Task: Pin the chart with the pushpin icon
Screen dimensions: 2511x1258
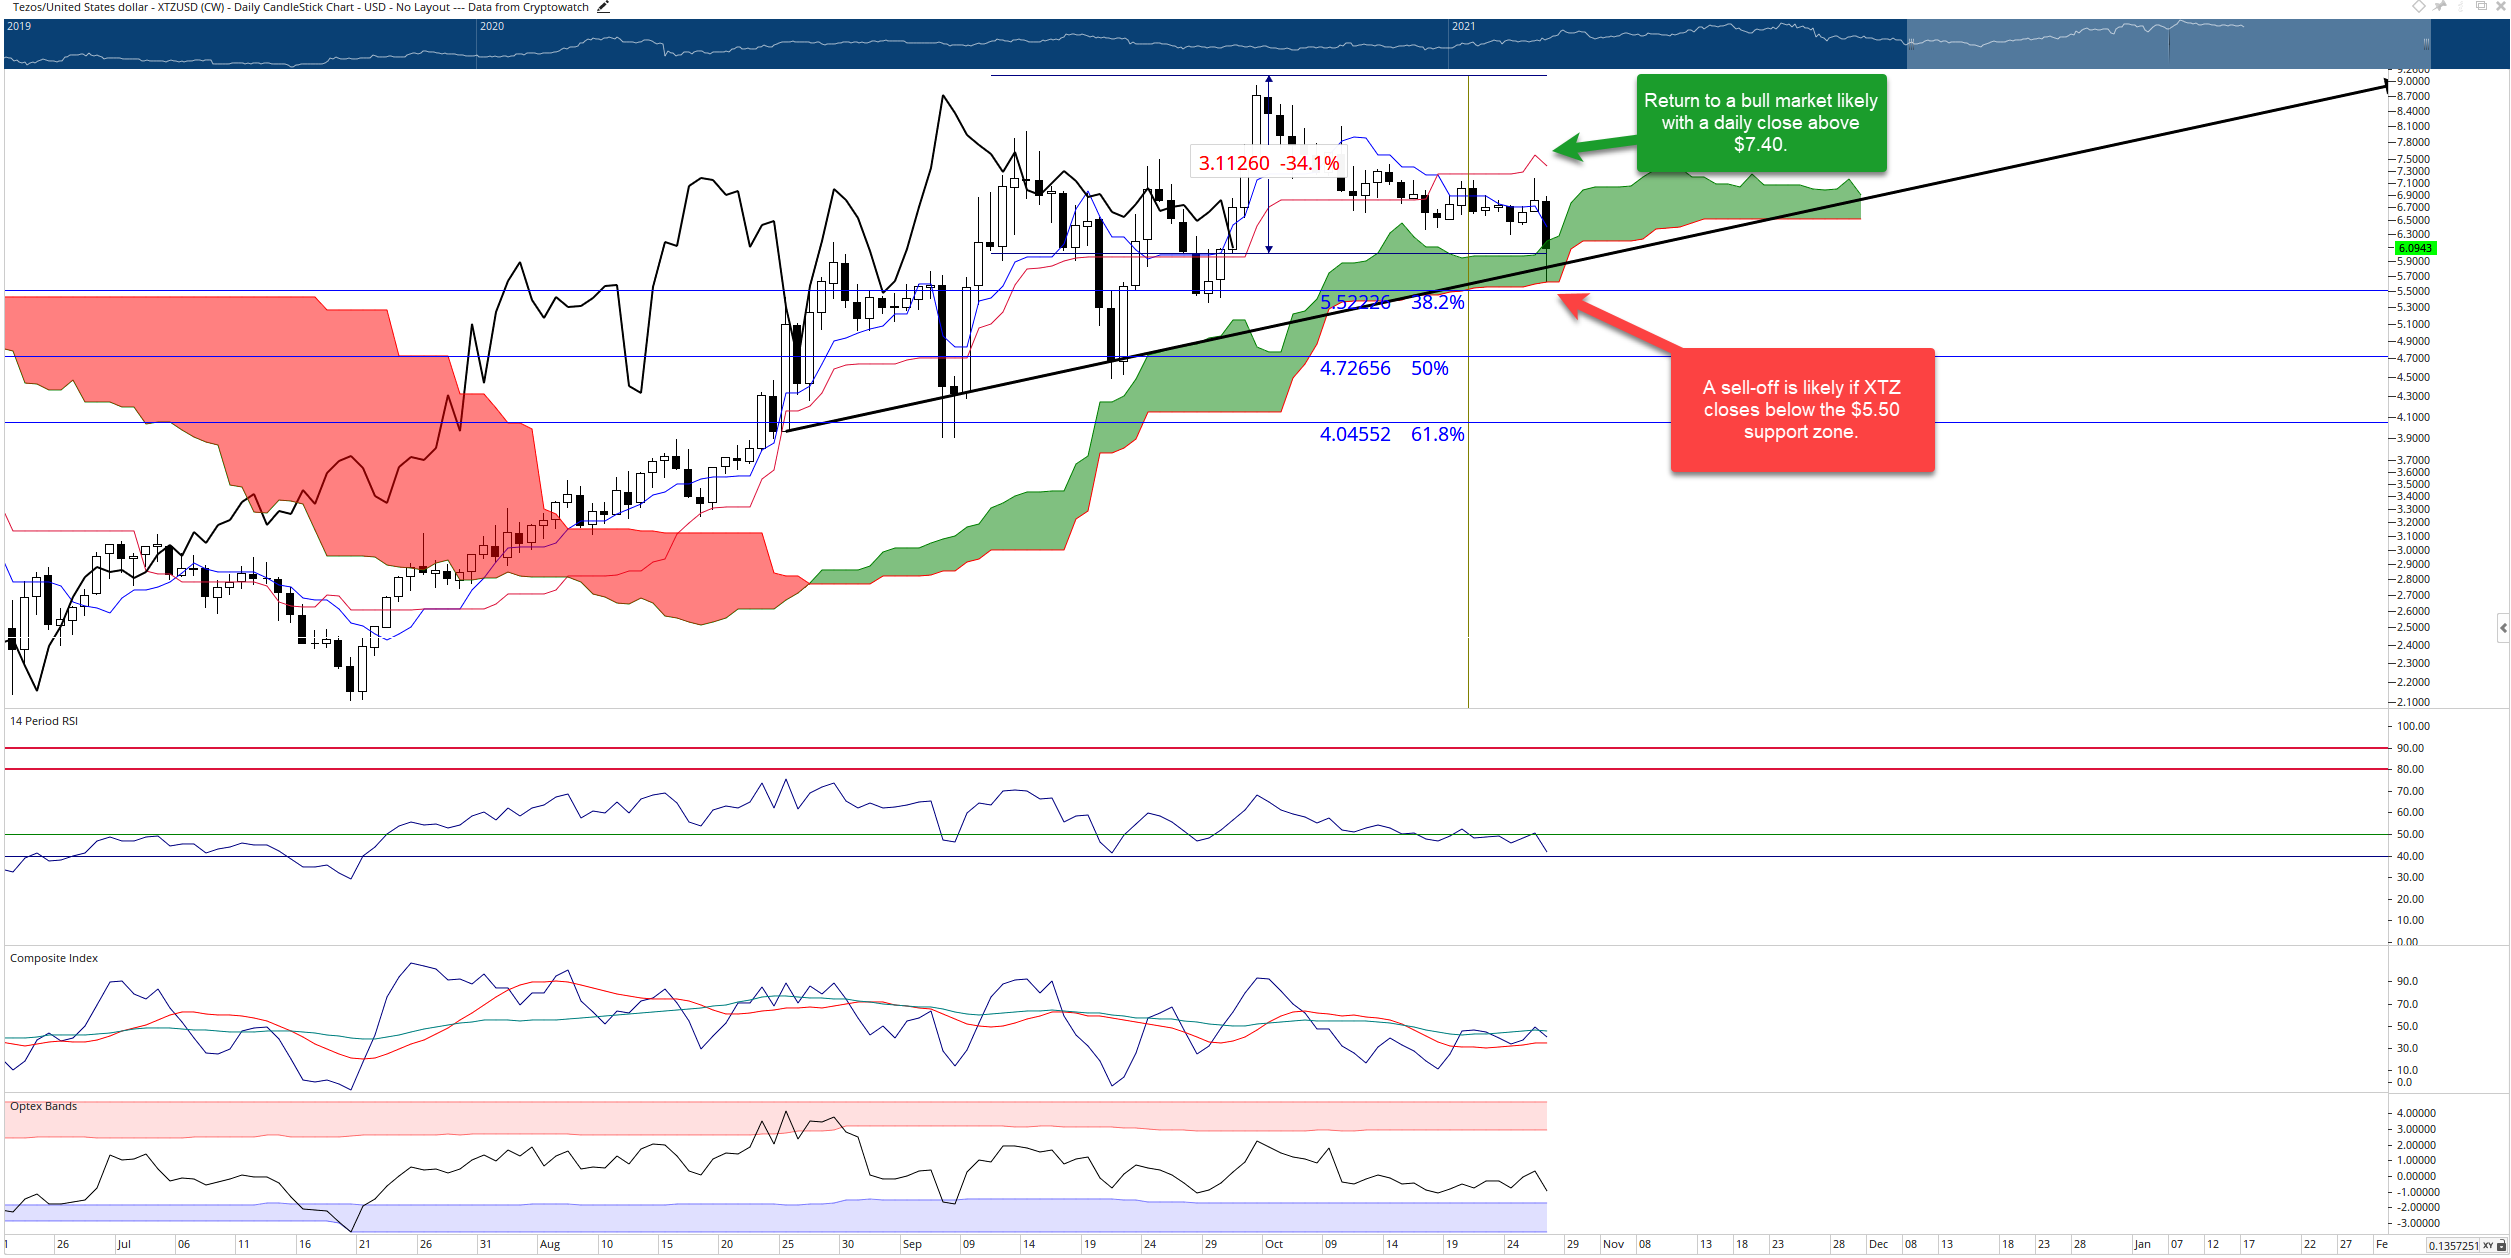Action: [2439, 6]
